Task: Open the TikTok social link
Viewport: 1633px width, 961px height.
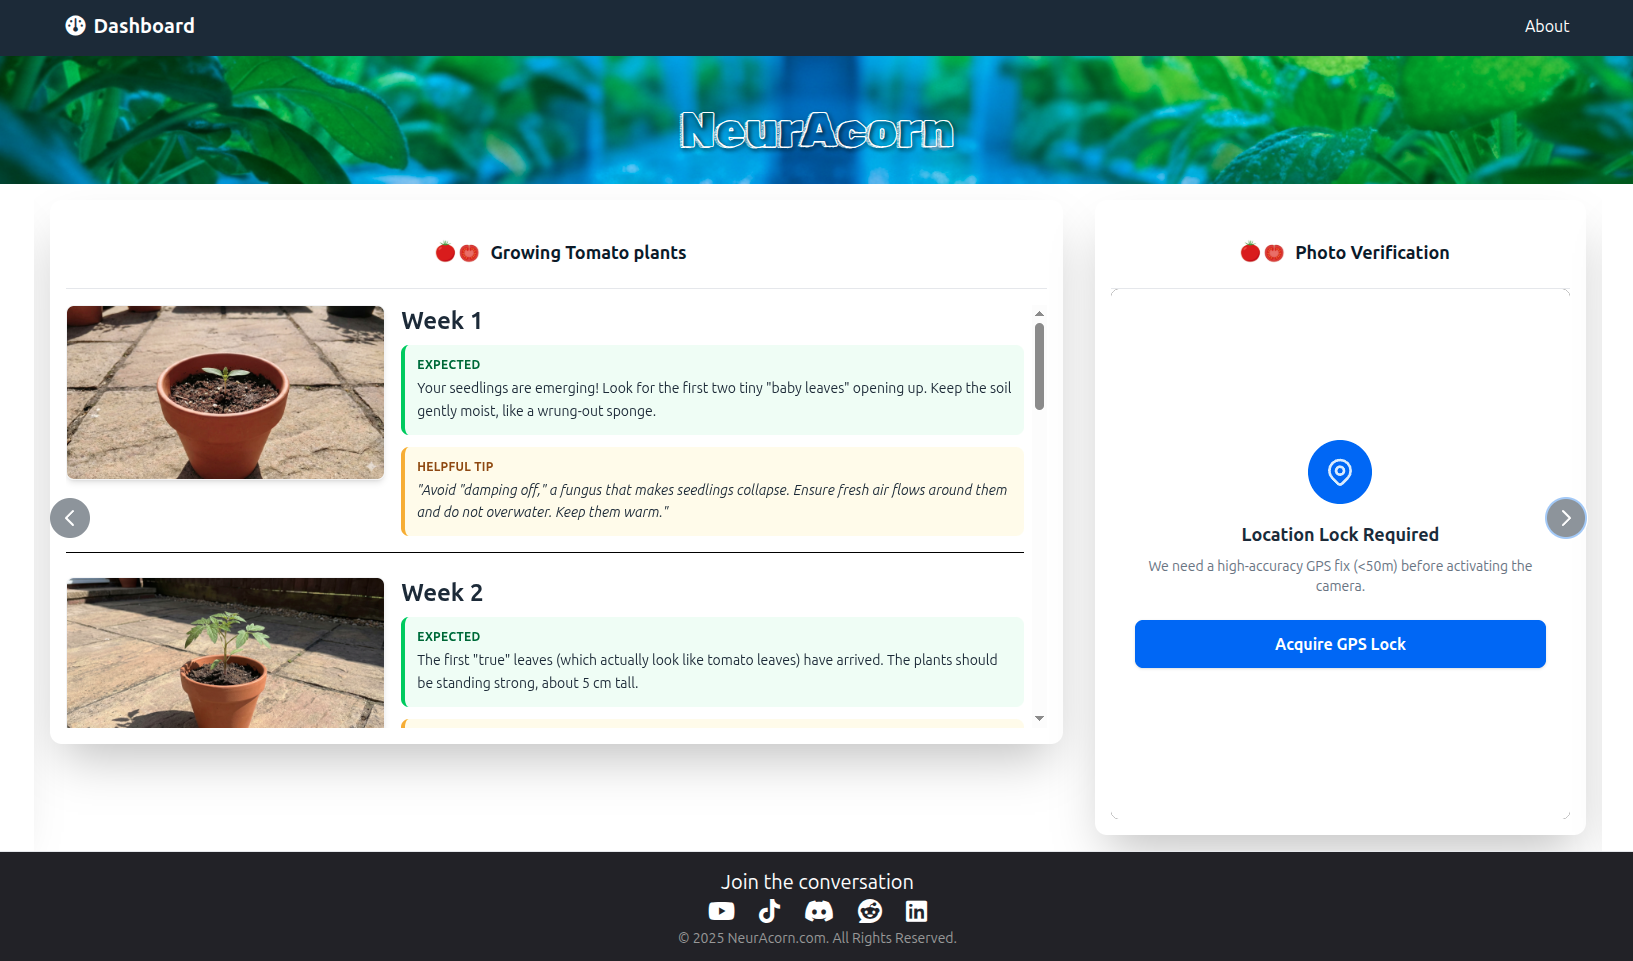Action: pyautogui.click(x=769, y=911)
